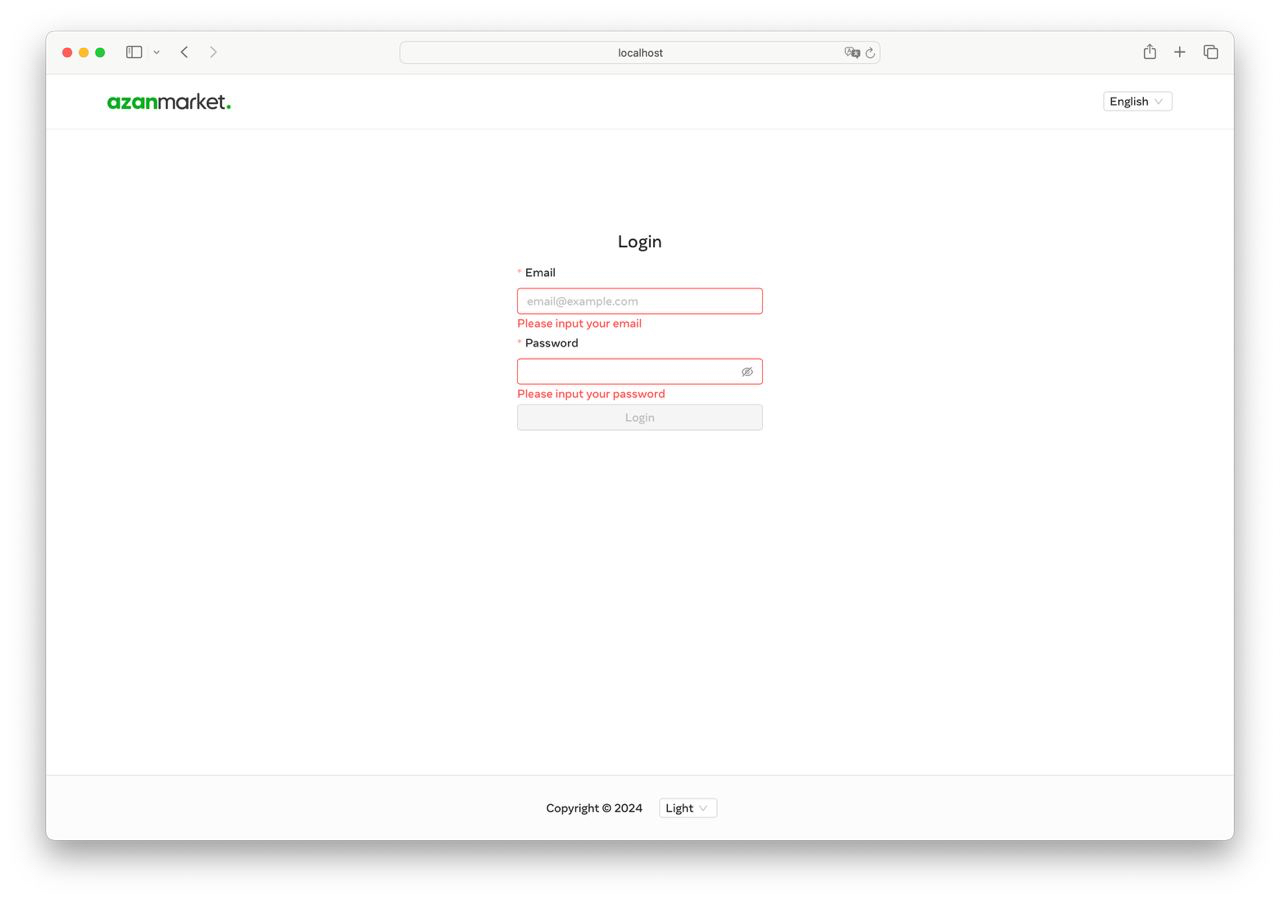Click the azanmarket logo
This screenshot has width=1280, height=901.
point(168,100)
